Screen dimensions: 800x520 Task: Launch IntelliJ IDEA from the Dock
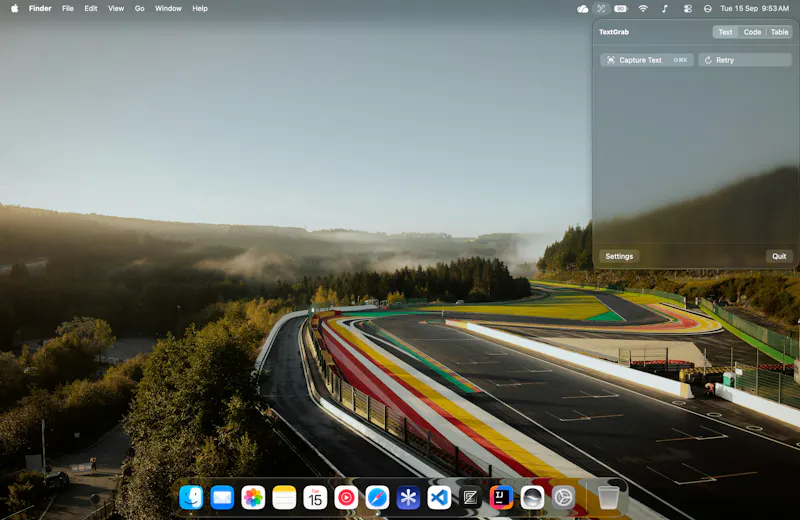pos(501,498)
